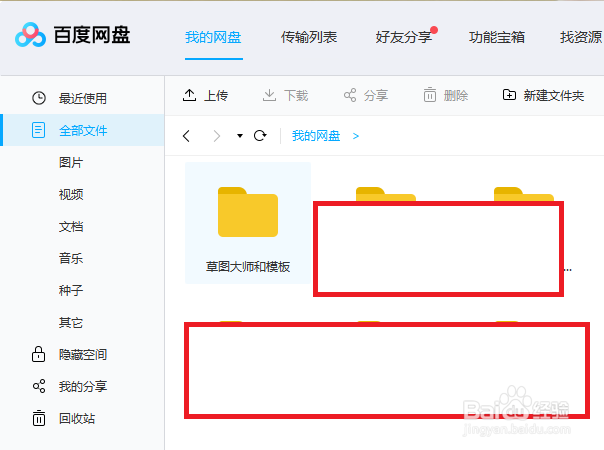Click the 百度网盘 title text
604x450 pixels.
[x=92, y=35]
